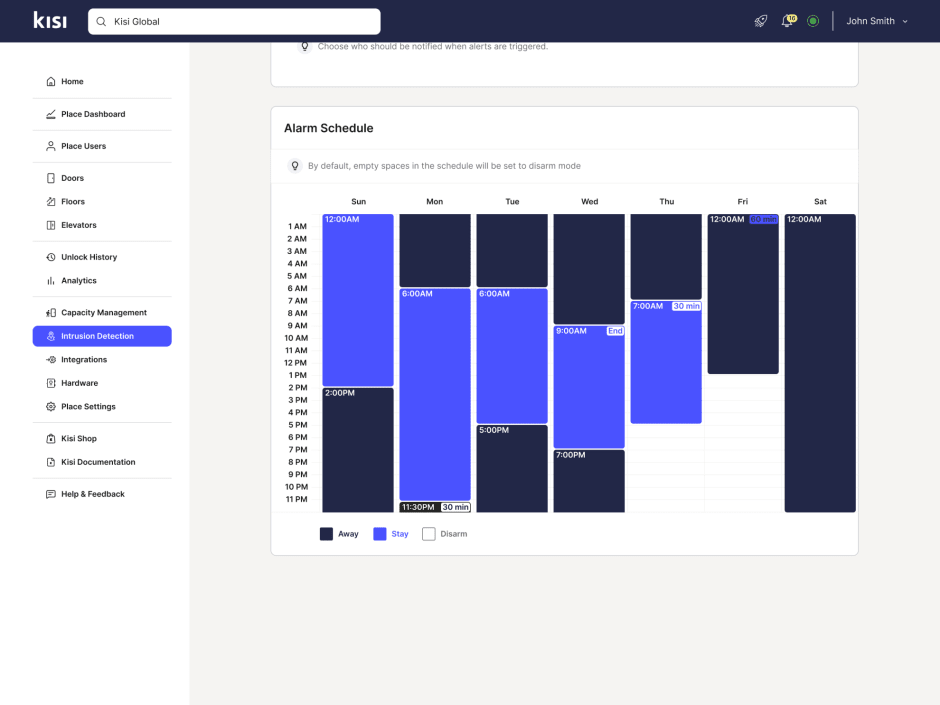Viewport: 940px width, 705px height.
Task: Go to Place Dashboard
Action: pos(92,114)
